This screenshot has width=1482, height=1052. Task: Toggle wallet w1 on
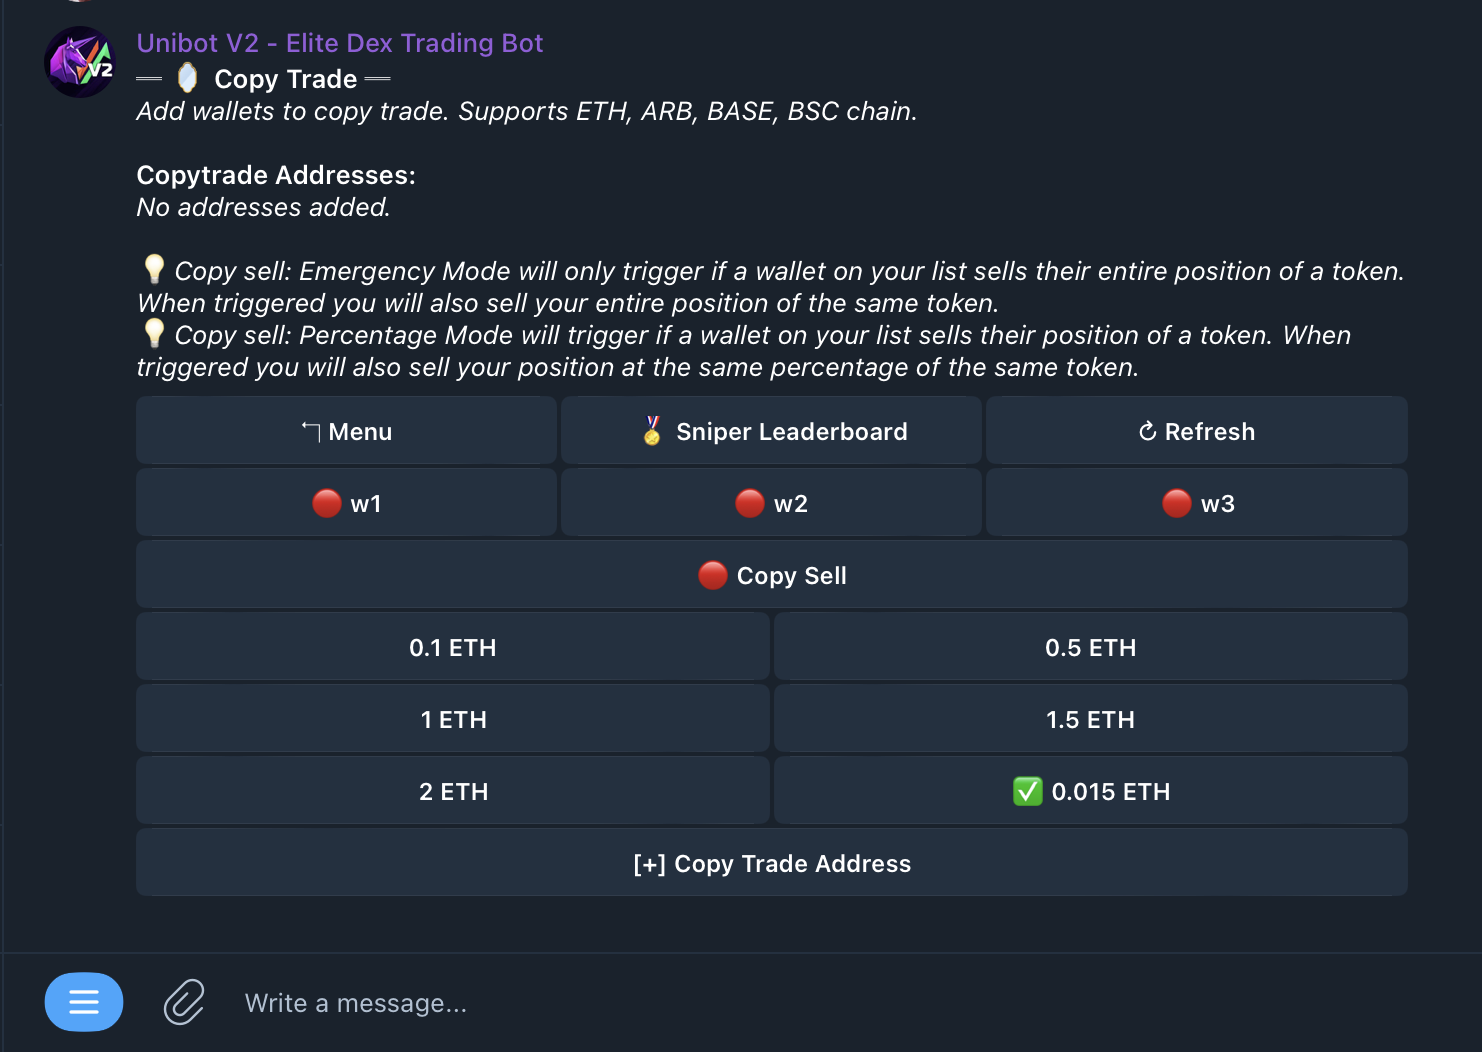[346, 503]
